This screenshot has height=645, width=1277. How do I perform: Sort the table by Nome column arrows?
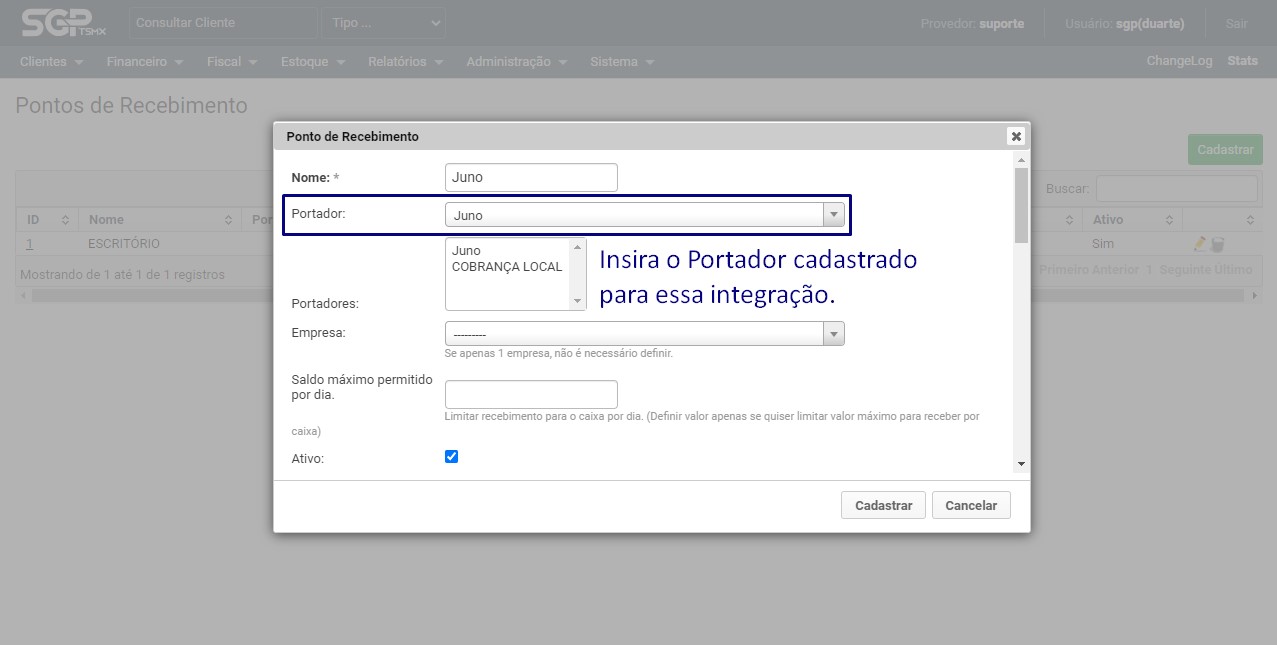point(230,220)
